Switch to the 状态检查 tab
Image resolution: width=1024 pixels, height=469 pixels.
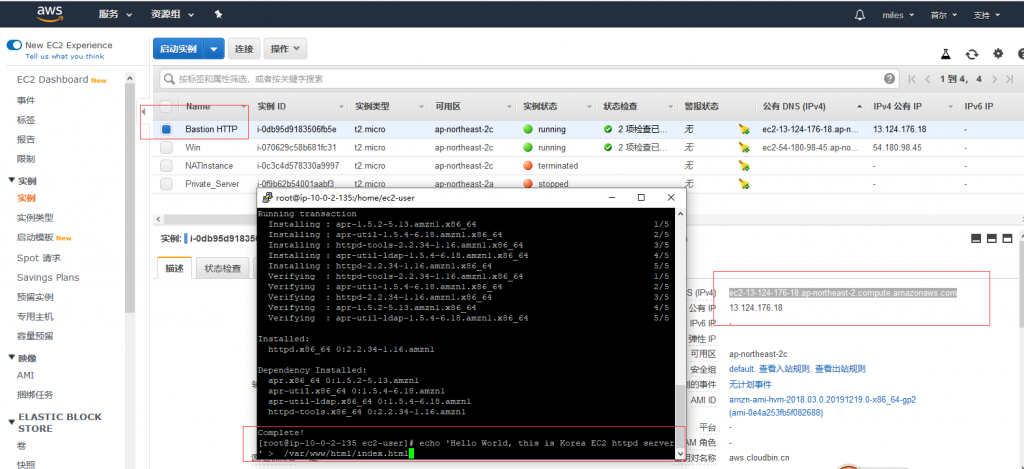[222, 268]
